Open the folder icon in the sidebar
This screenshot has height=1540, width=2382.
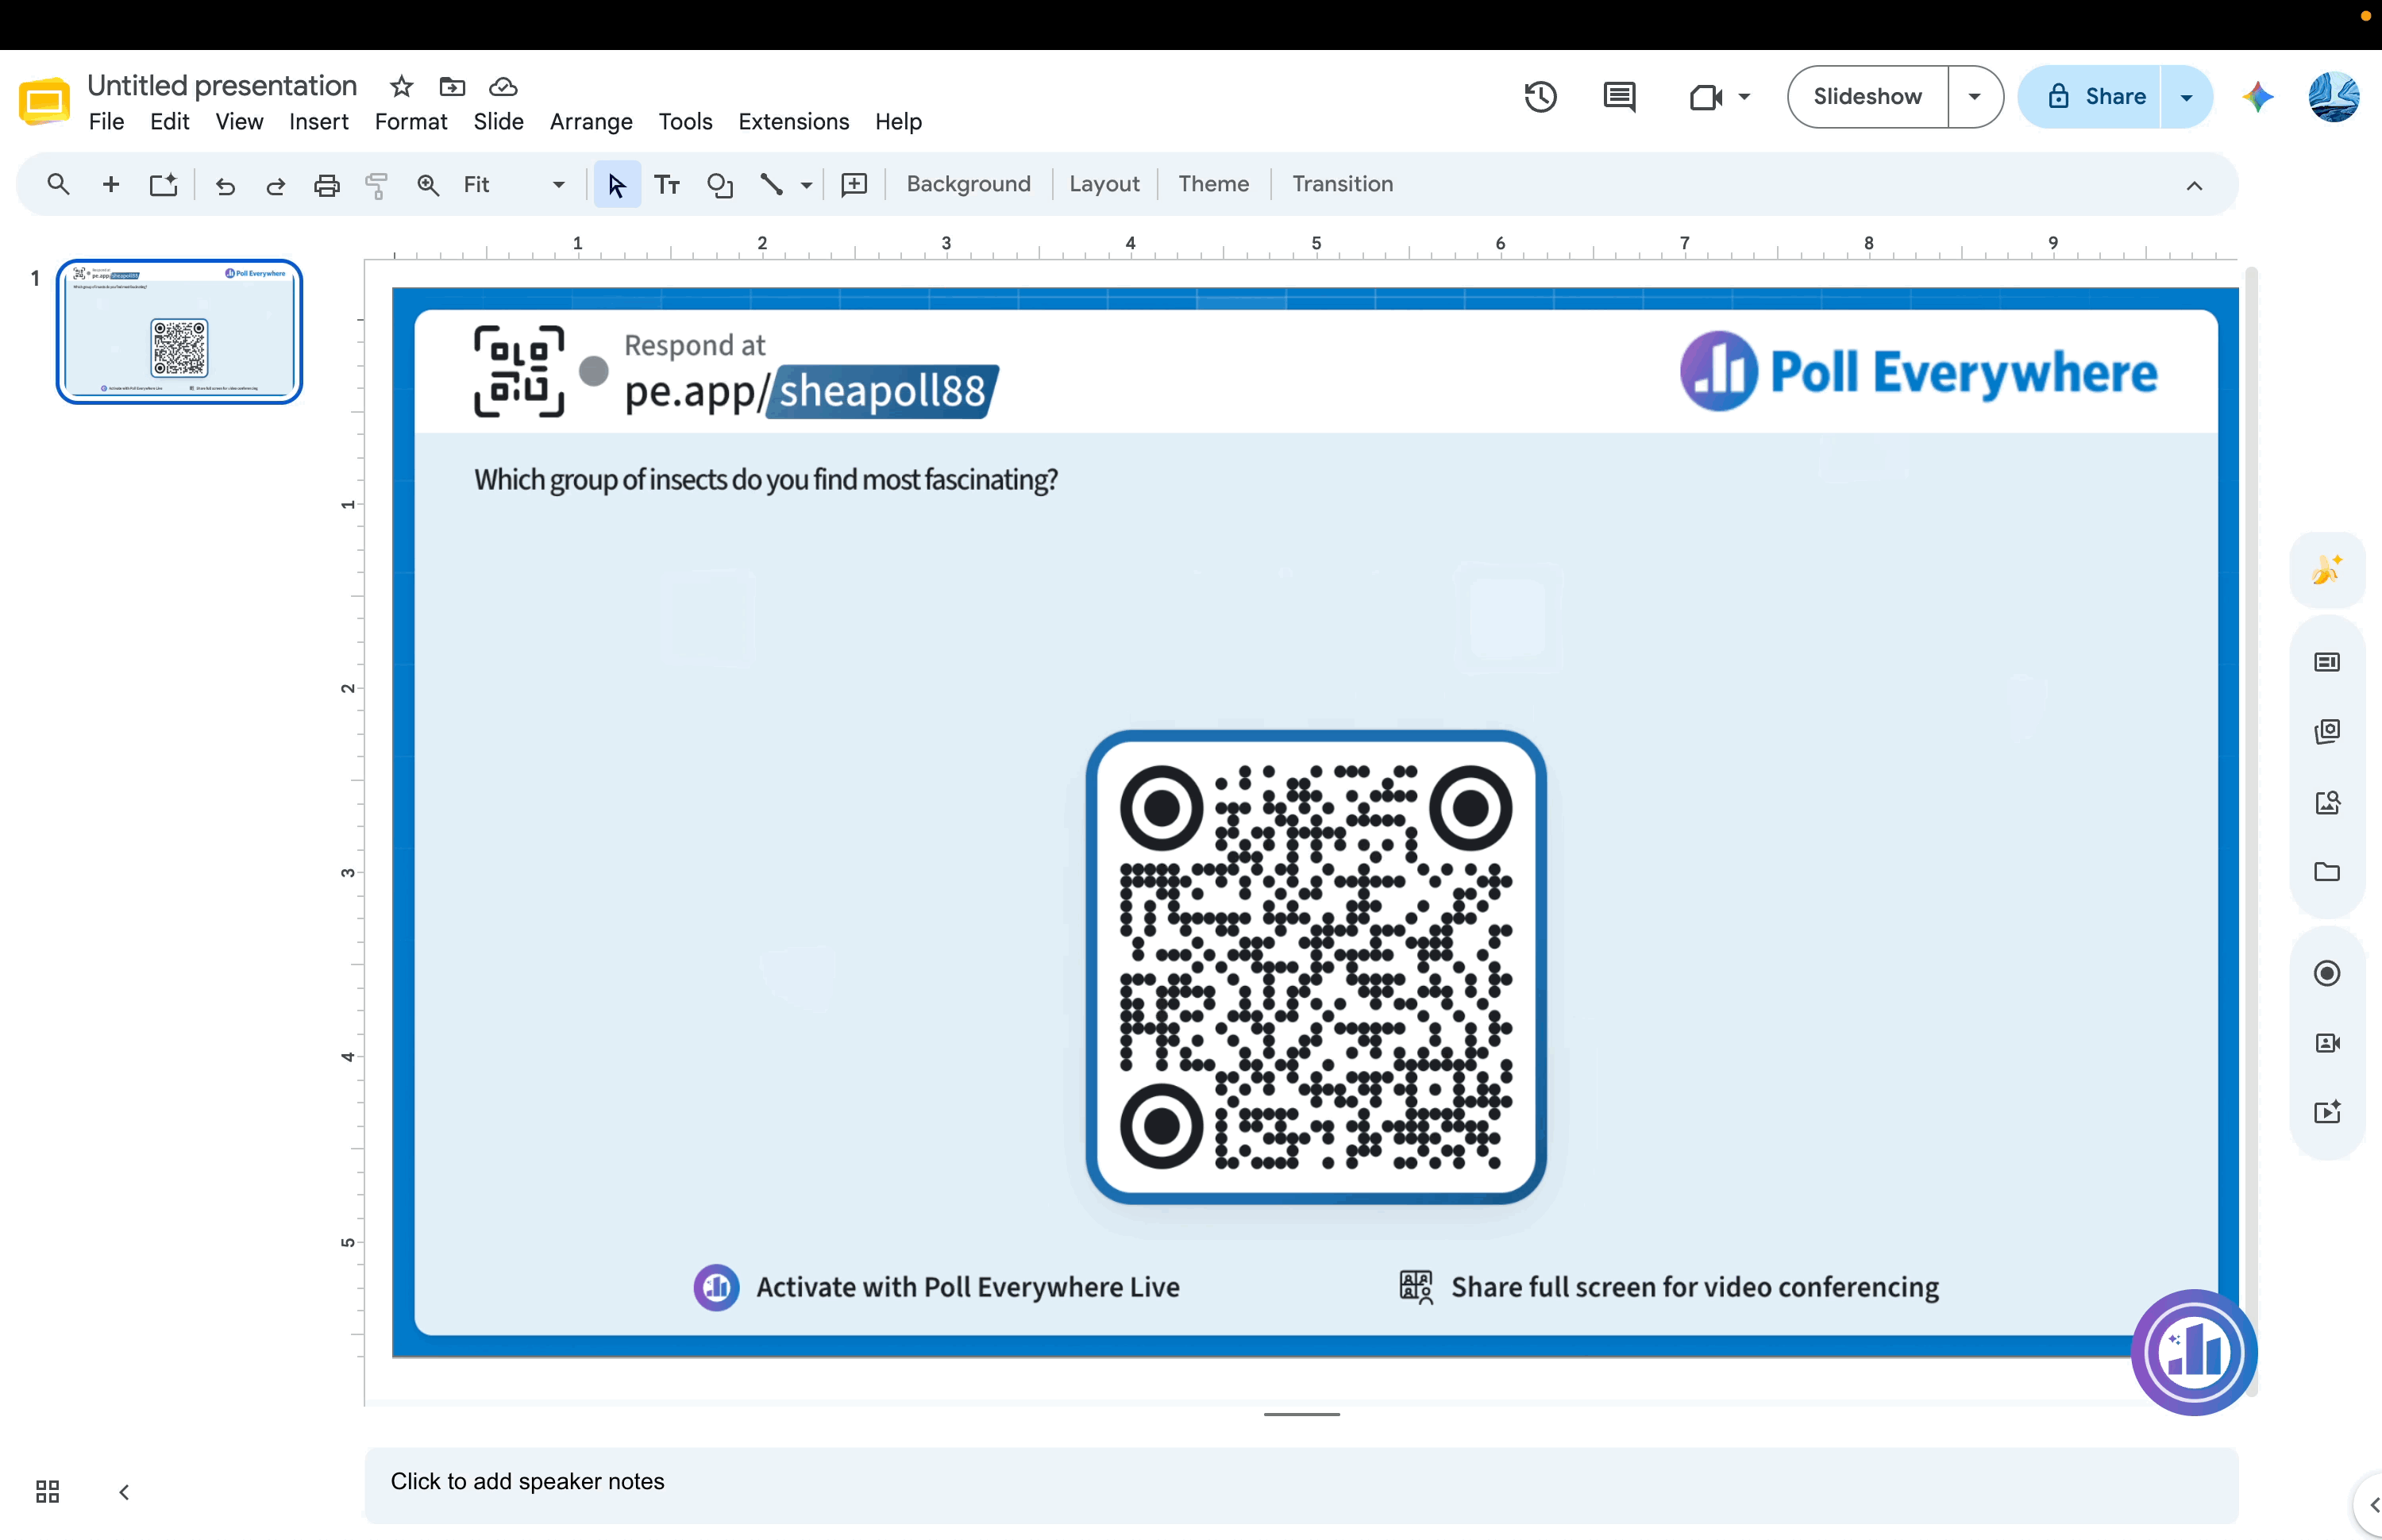[x=2327, y=872]
